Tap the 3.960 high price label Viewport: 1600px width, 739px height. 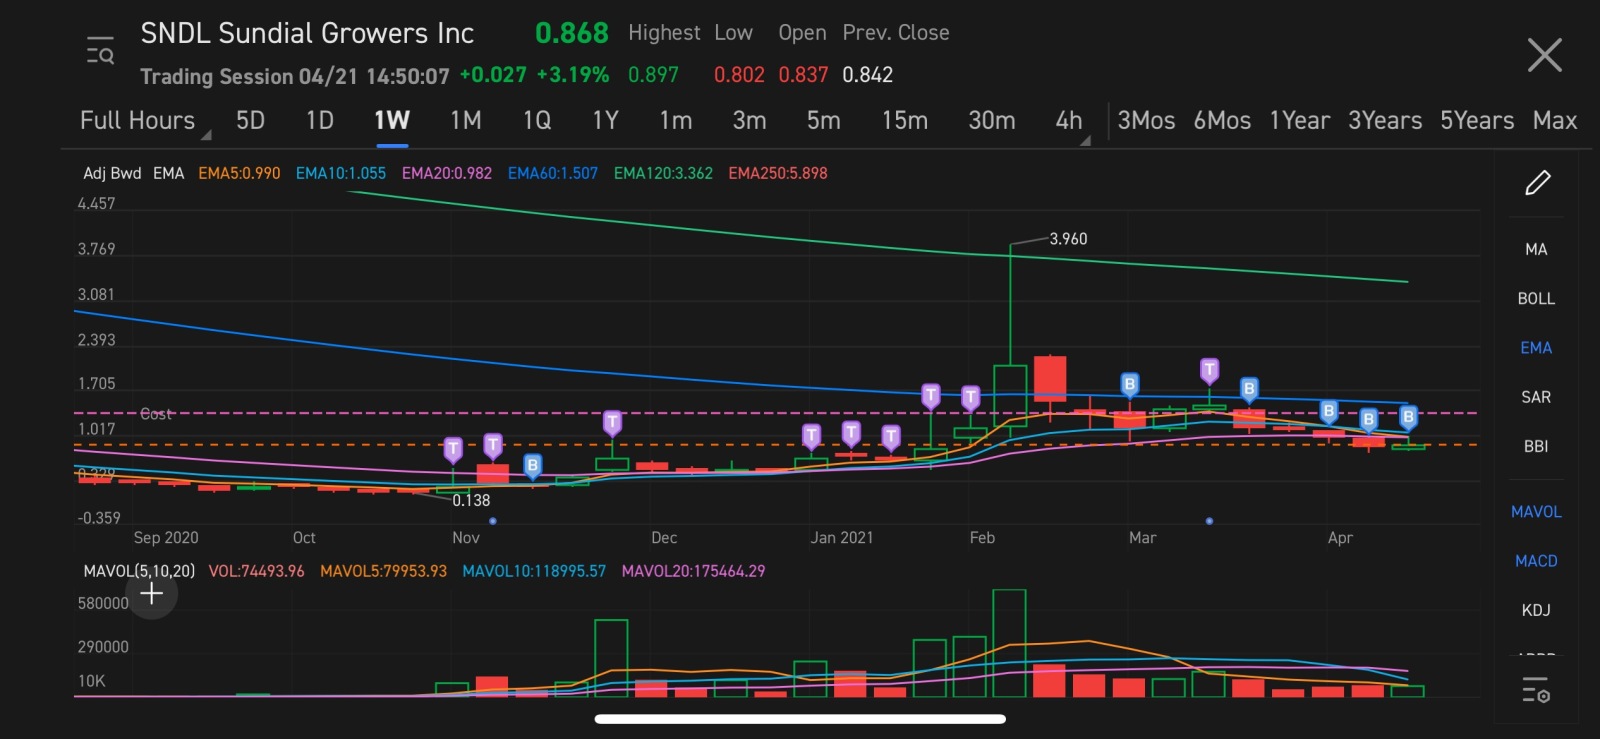pyautogui.click(x=1068, y=239)
